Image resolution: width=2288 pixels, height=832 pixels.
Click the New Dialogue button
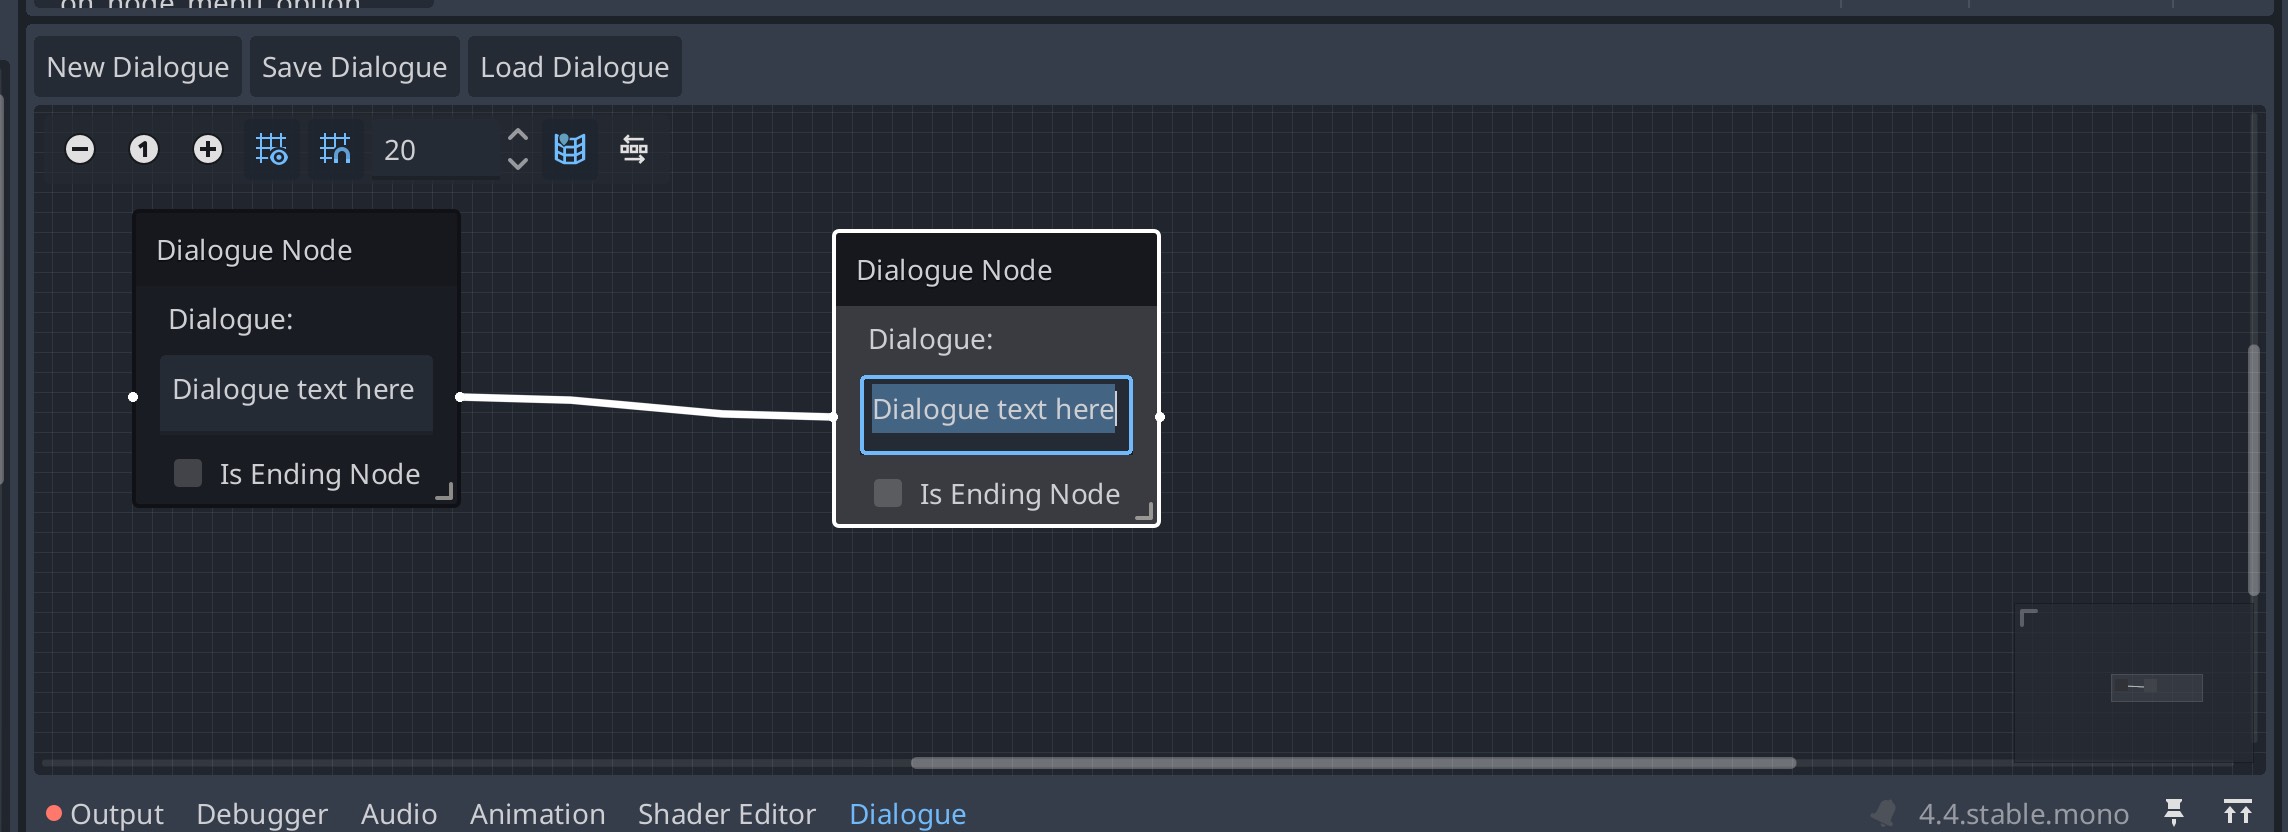(x=138, y=67)
